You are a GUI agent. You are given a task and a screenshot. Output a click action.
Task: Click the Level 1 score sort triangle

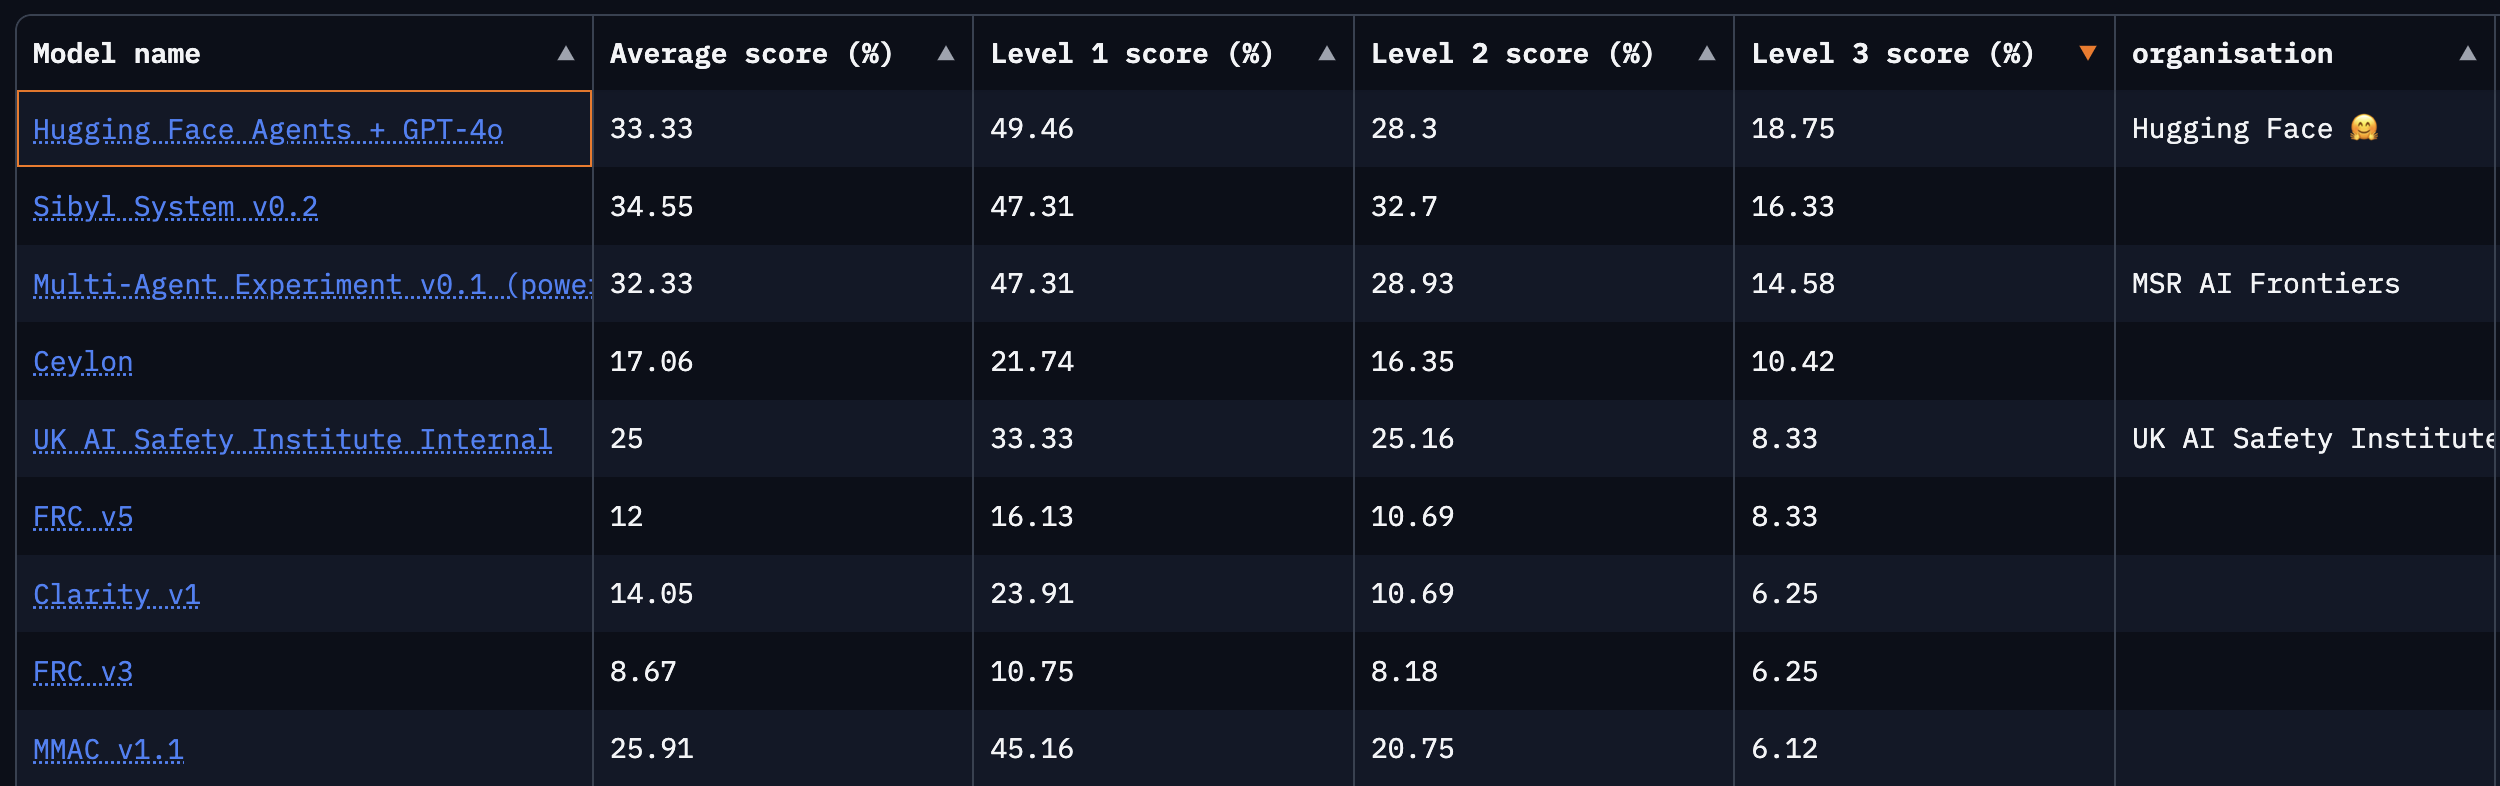pyautogui.click(x=1326, y=55)
